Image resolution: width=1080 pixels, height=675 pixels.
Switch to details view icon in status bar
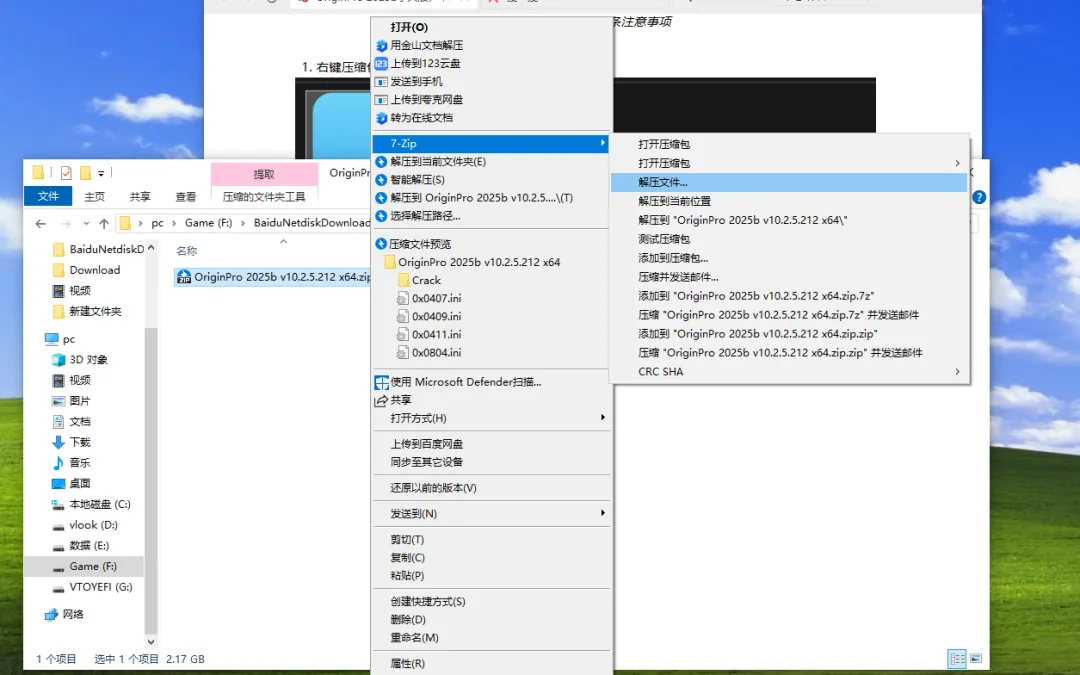pyautogui.click(x=957, y=658)
